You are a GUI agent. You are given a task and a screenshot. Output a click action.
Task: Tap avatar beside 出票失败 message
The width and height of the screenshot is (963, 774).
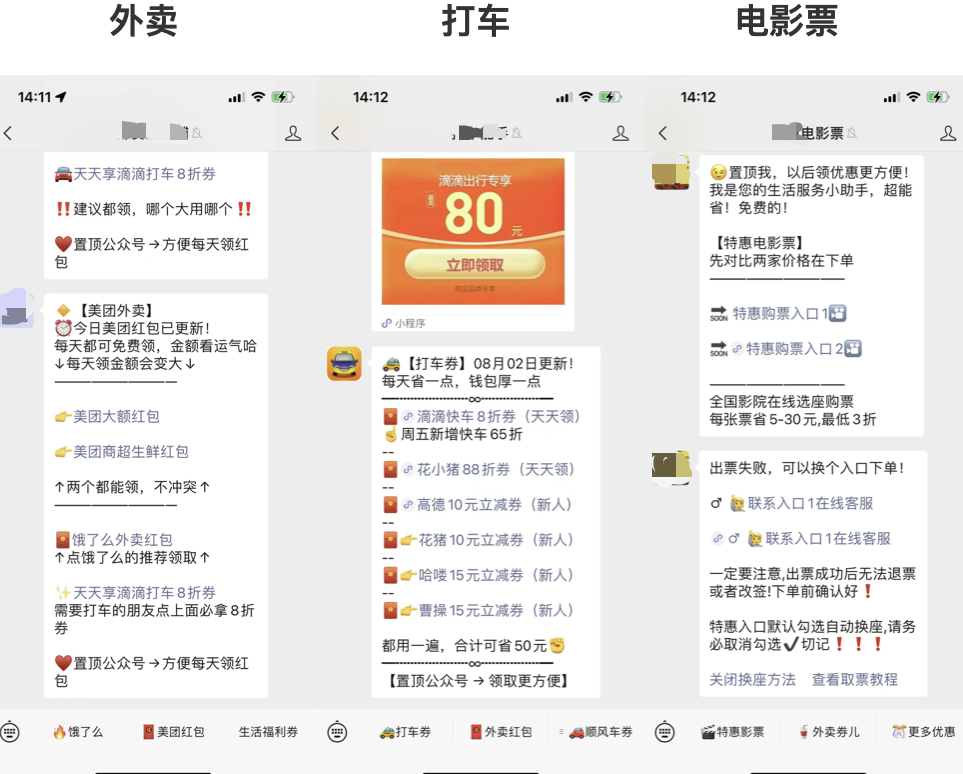coord(671,467)
